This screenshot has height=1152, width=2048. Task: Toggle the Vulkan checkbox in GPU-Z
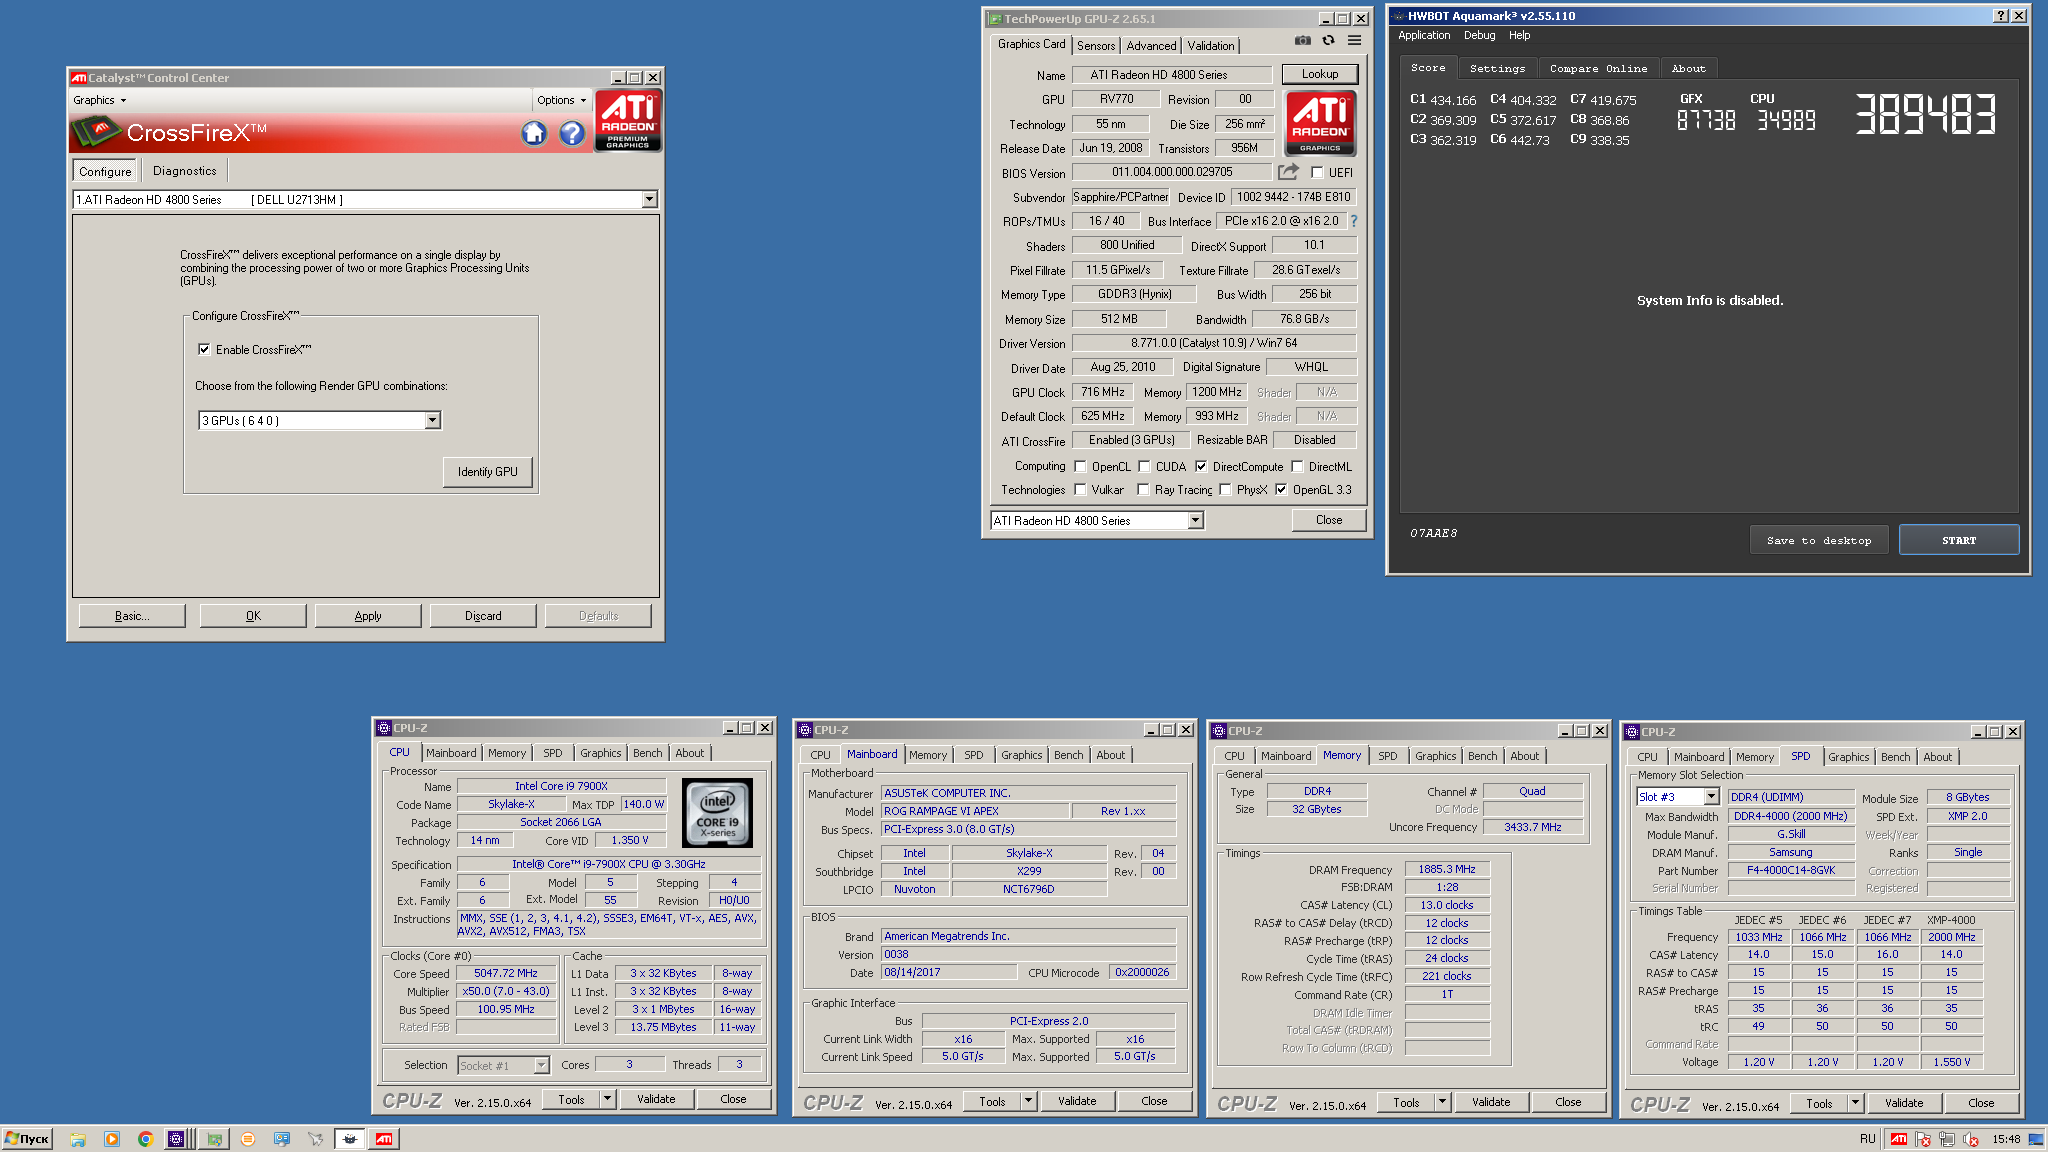[x=1080, y=489]
